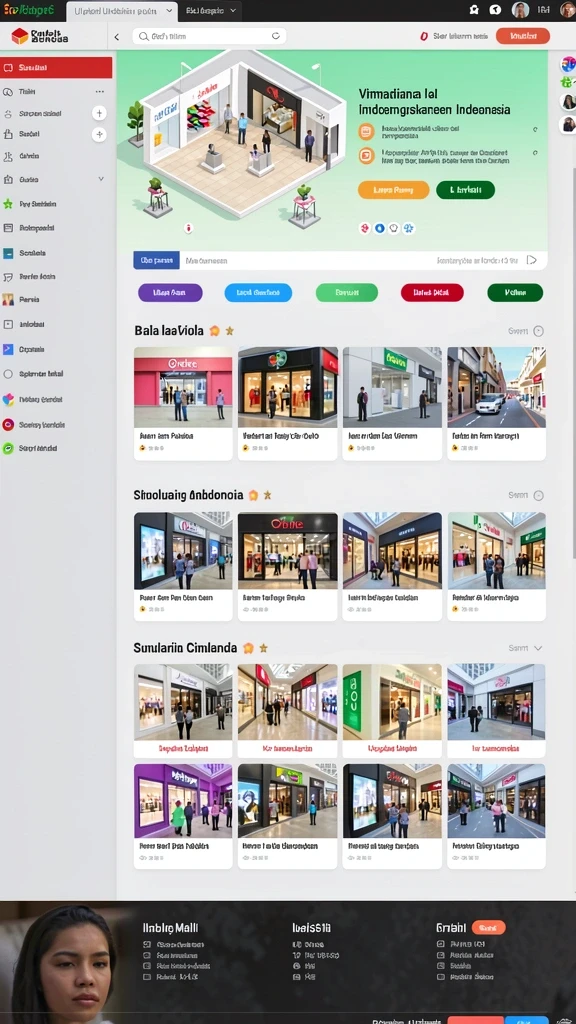Open the dropdown arrow on the first top tab
The image size is (576, 1024).
169,11
